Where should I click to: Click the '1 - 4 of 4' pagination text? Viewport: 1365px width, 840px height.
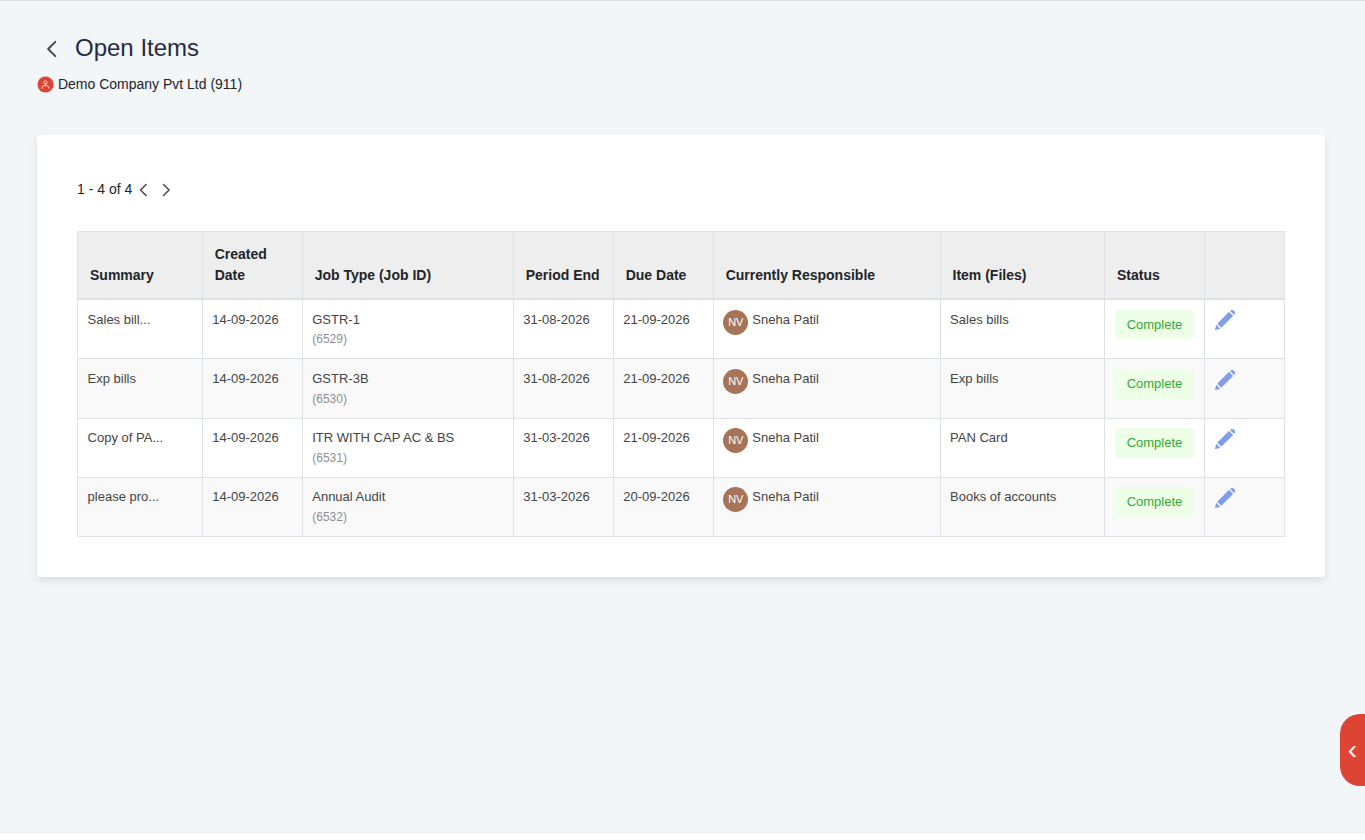(104, 190)
